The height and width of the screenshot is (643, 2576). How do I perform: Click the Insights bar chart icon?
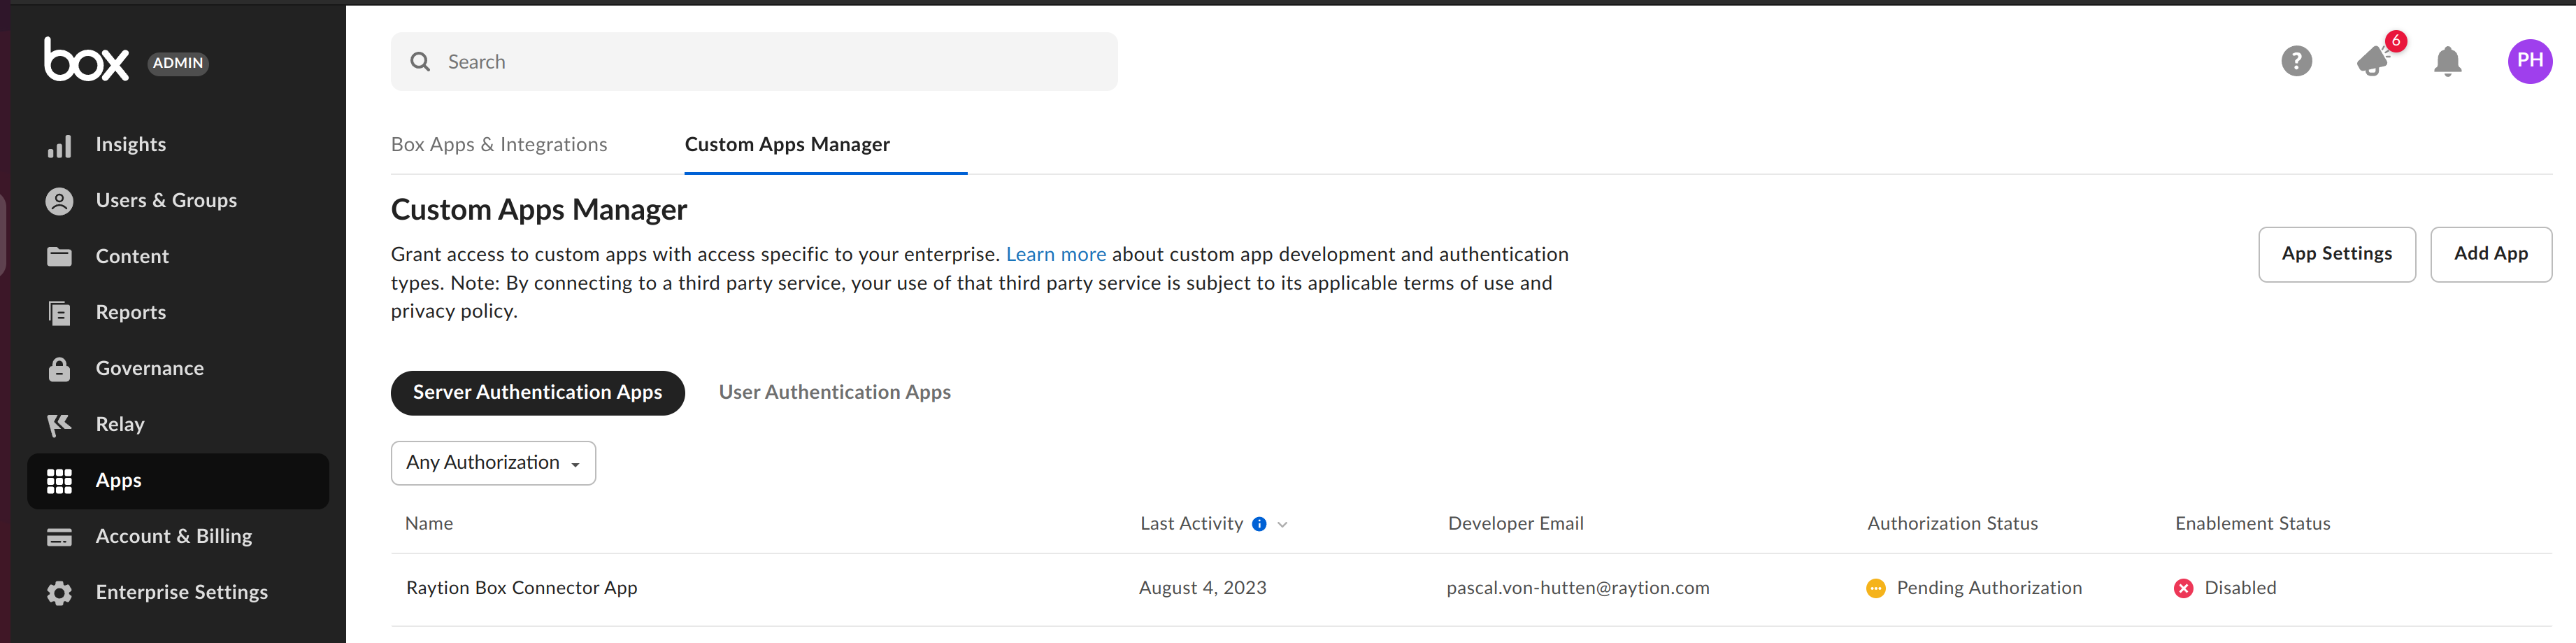tap(60, 146)
